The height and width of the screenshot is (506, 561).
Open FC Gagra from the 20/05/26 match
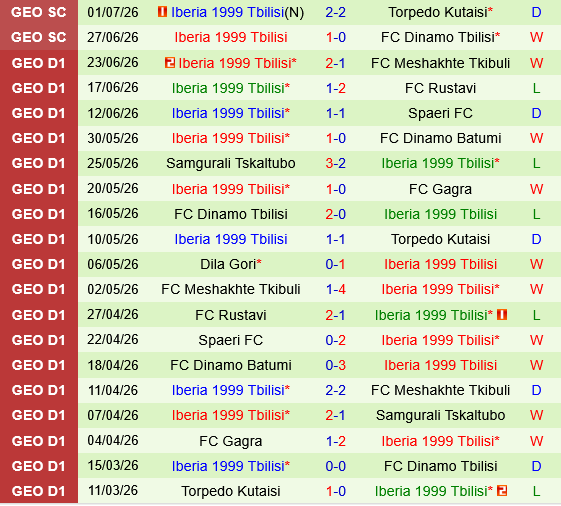[x=440, y=189]
